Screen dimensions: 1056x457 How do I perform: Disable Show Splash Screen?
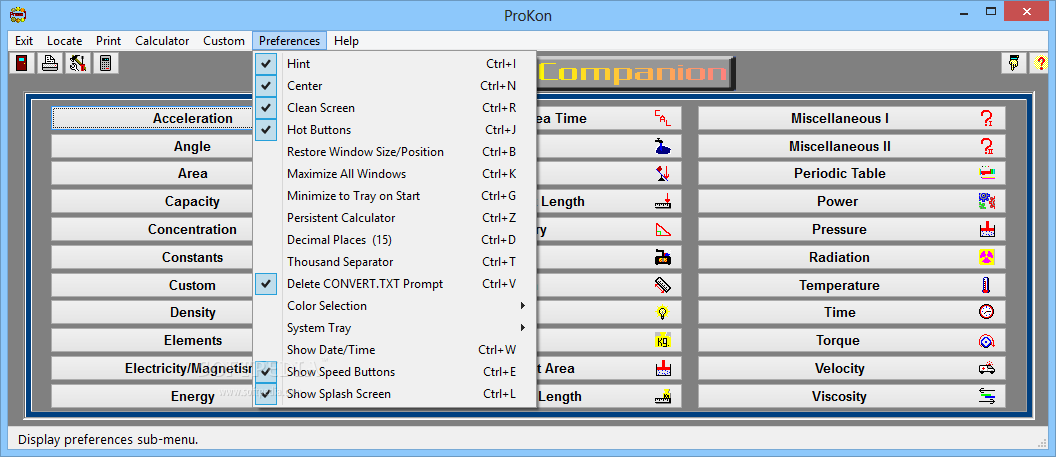(x=267, y=394)
